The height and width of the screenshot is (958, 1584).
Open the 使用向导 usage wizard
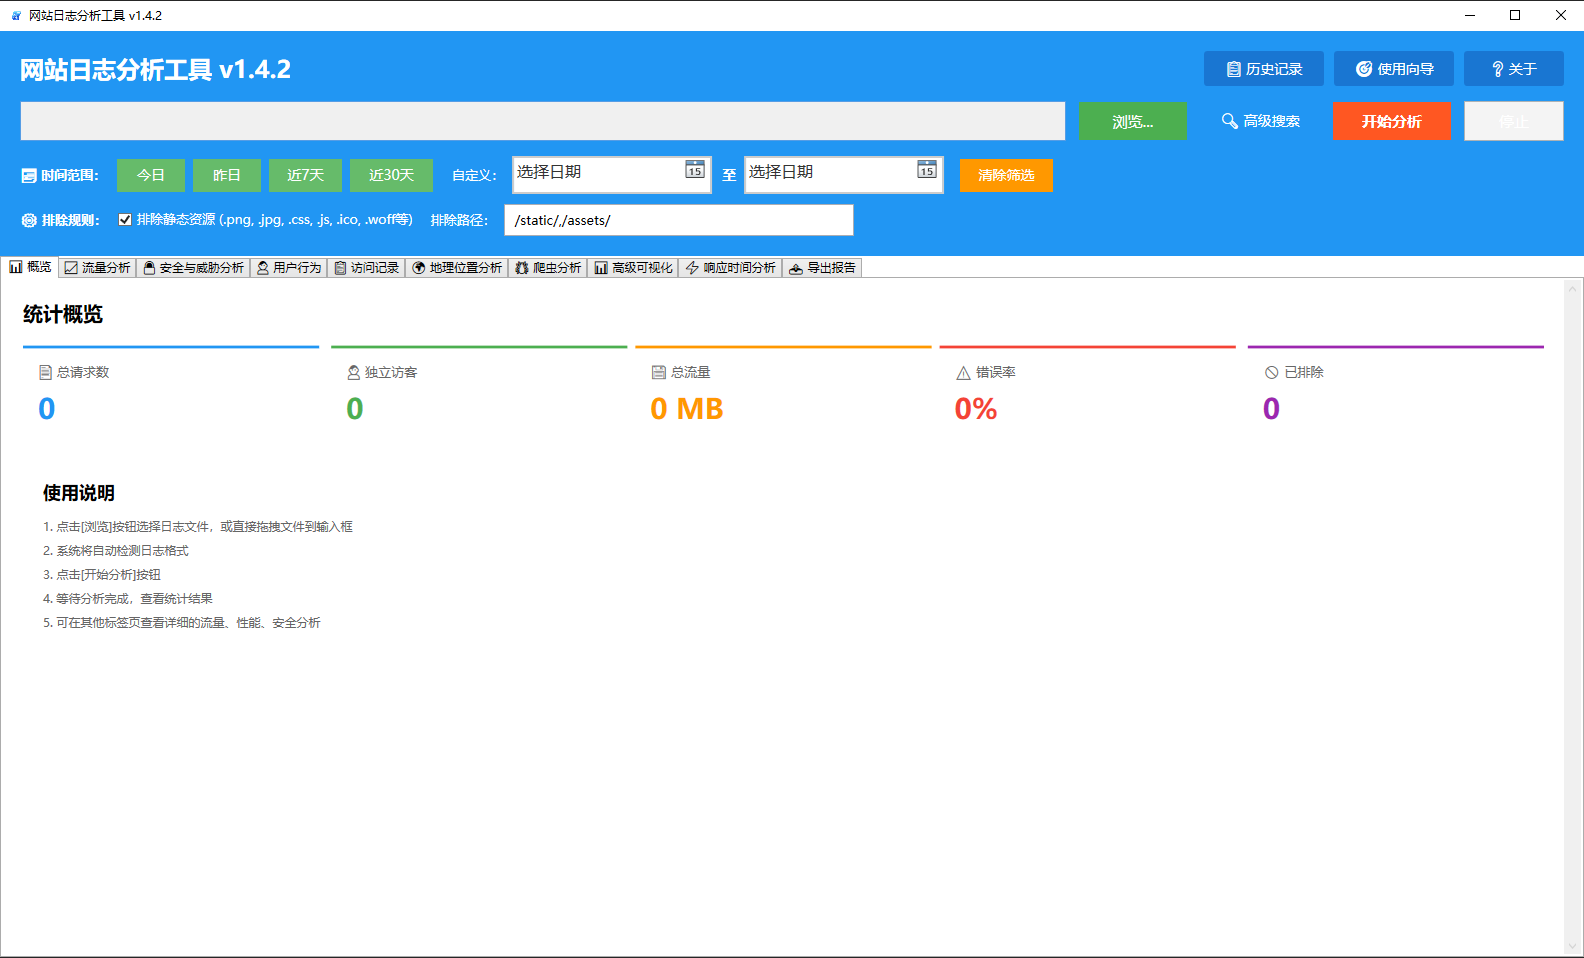1393,69
